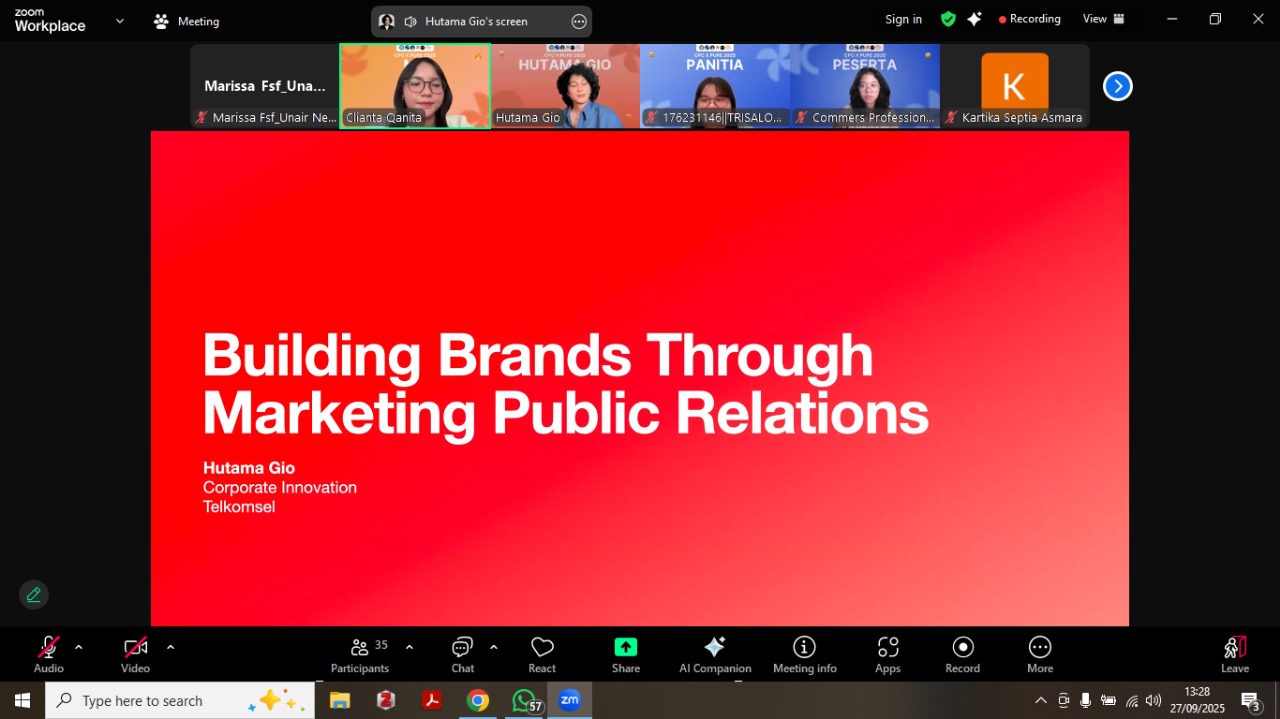Click the Meeting tab

(187, 21)
